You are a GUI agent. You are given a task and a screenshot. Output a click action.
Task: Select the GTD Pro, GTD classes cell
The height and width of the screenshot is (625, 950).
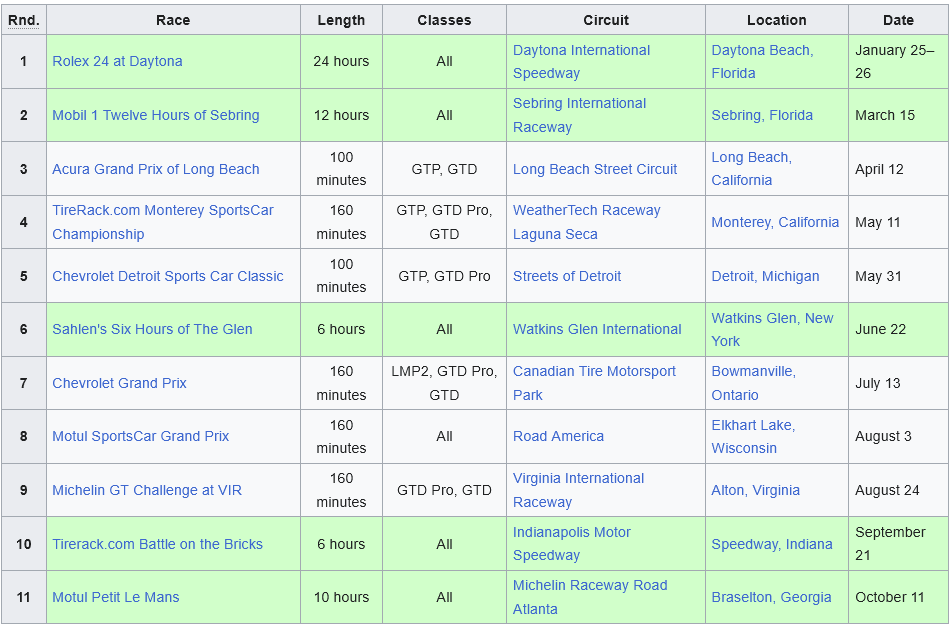(x=444, y=491)
